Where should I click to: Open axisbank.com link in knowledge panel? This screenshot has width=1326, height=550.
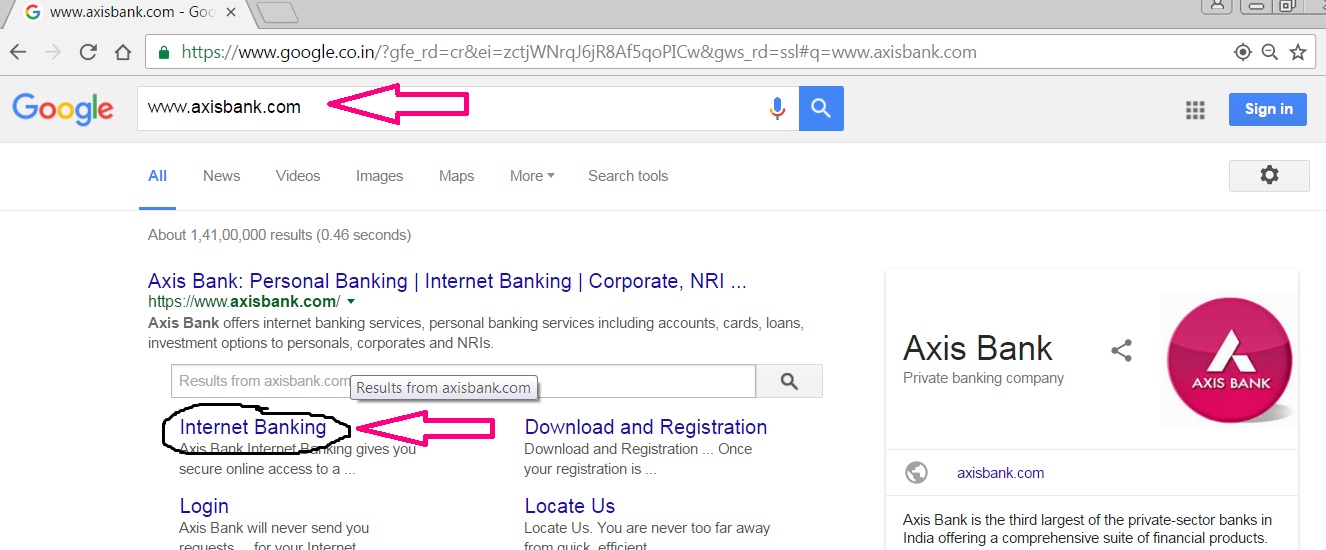pos(1000,473)
